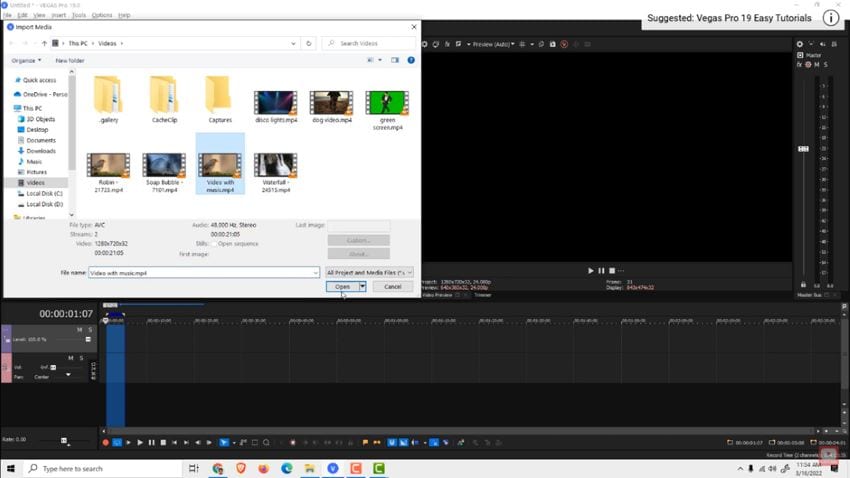Click the Stop button in timeline transport
The image size is (850, 478).
point(163,443)
